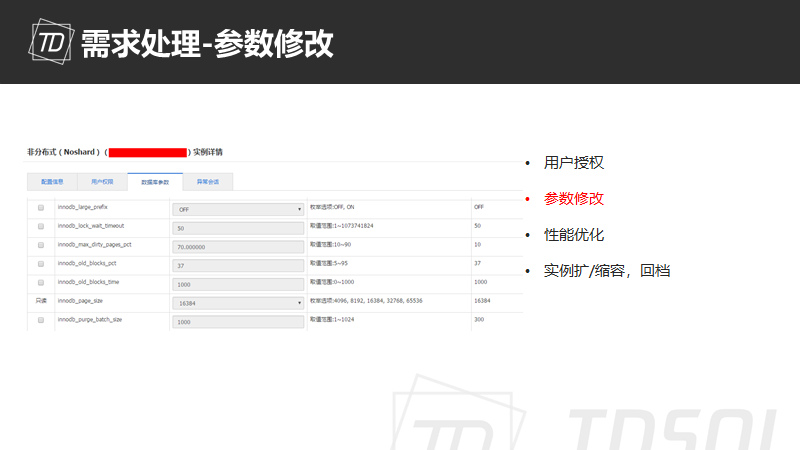Select the innodb_old_blocks_pct checkbox

(41, 264)
